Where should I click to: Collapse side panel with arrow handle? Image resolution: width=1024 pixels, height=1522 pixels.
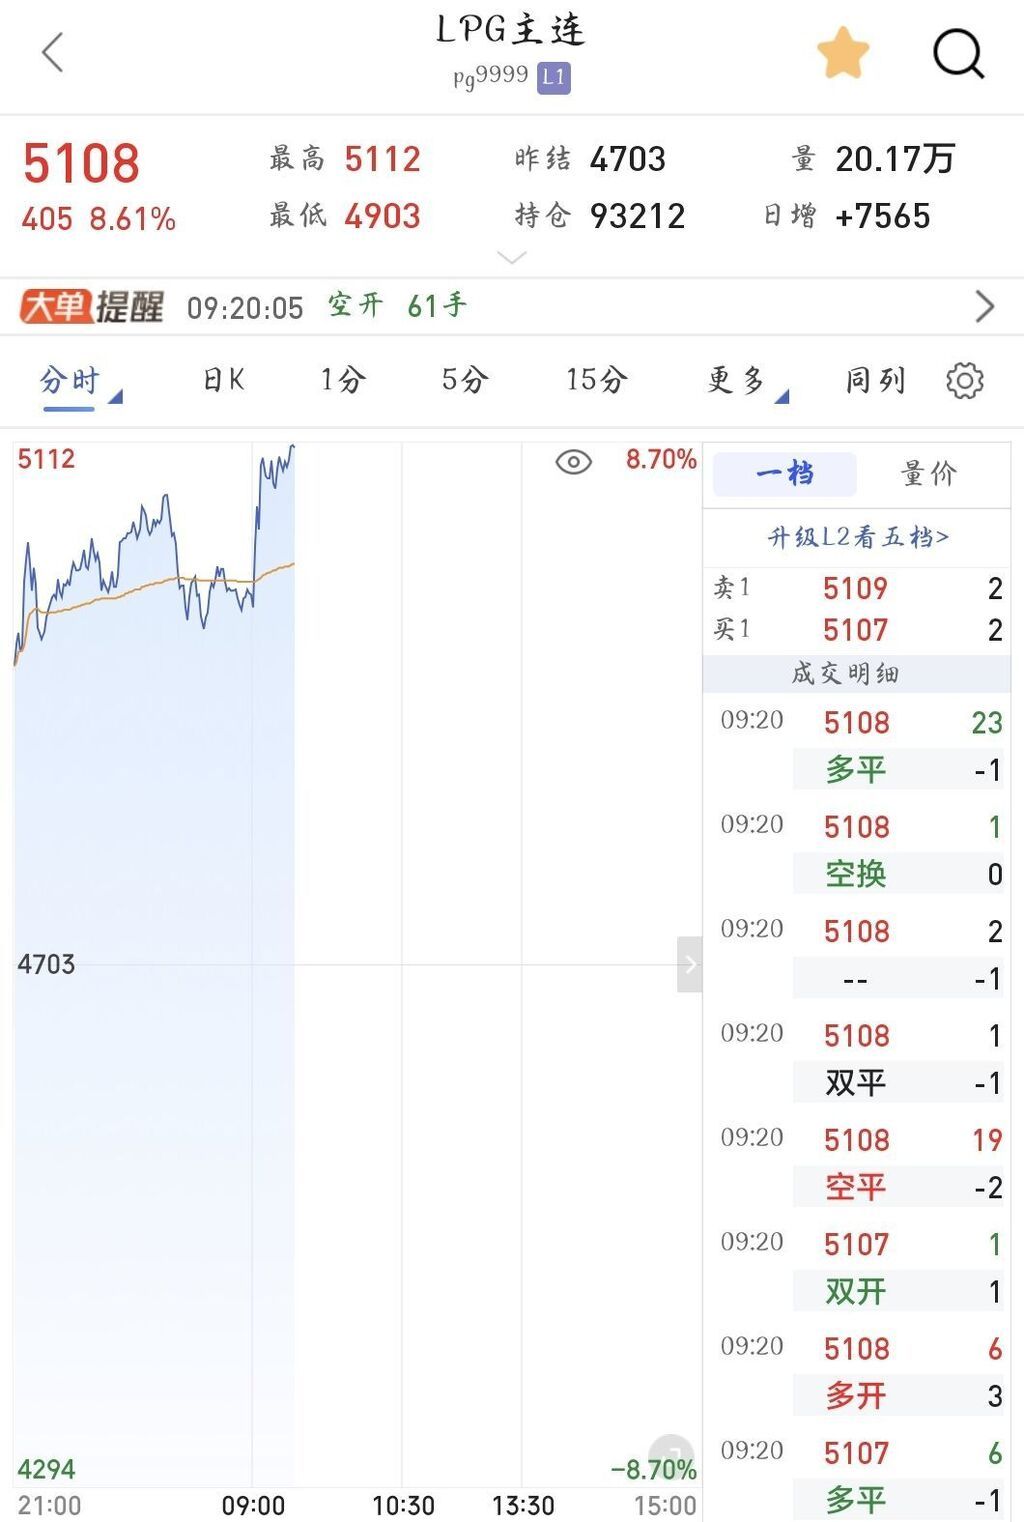[x=689, y=965]
